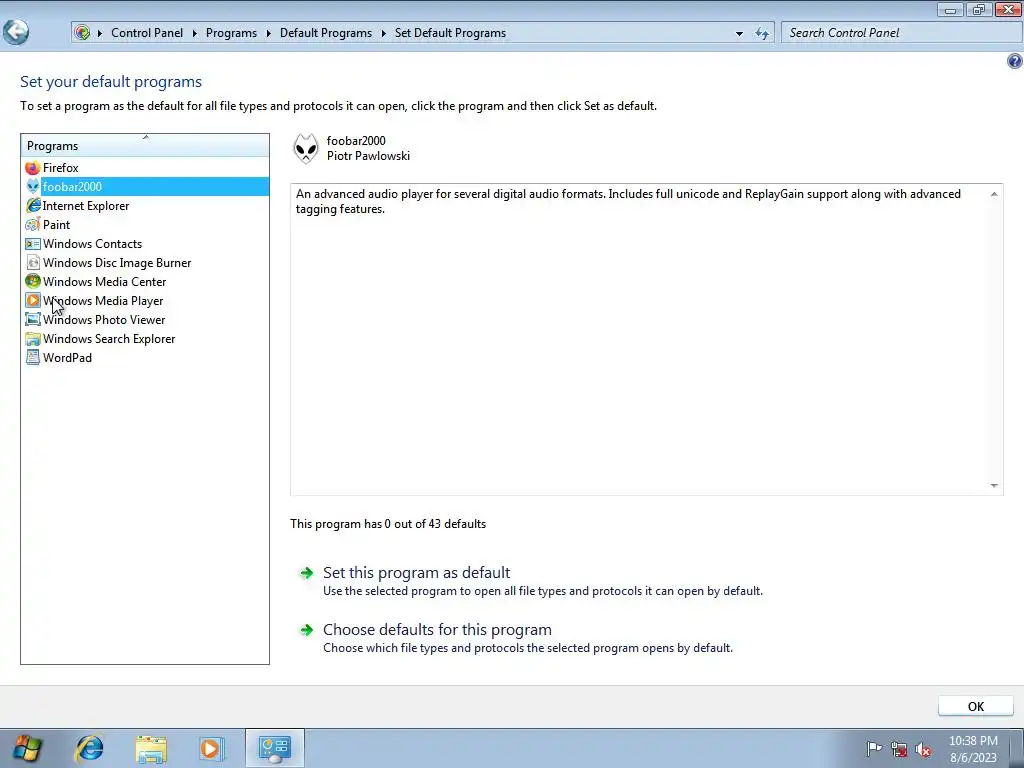Expand the address bar history dropdown
Viewport: 1024px width, 768px height.
click(x=739, y=33)
